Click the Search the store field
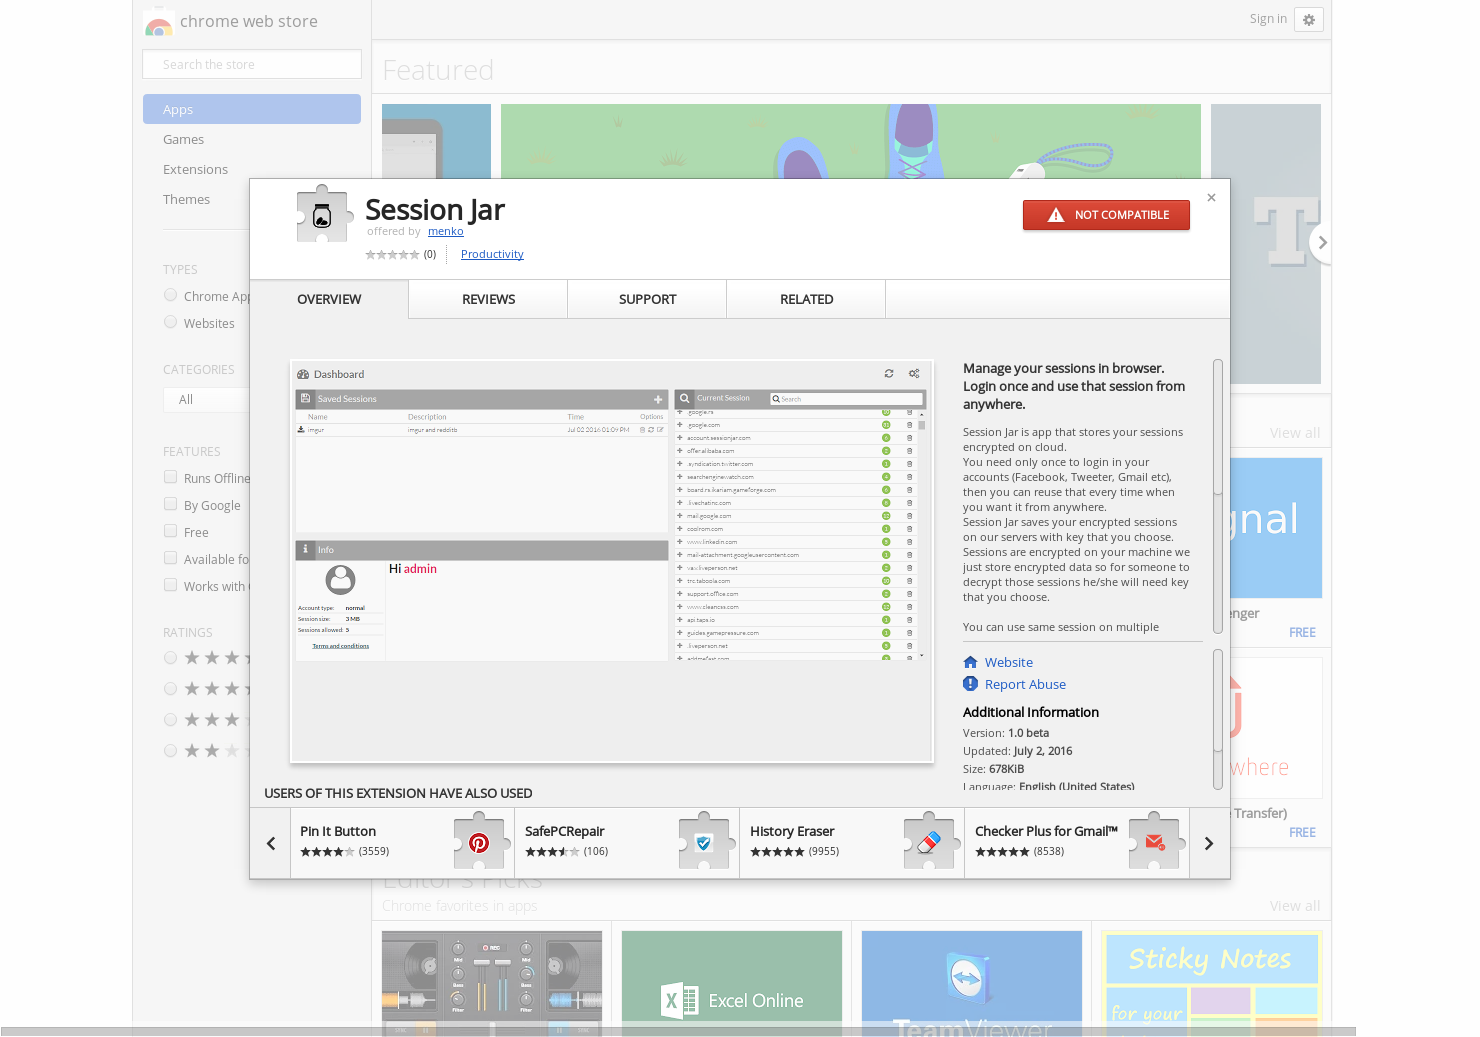Image resolution: width=1480 pixels, height=1037 pixels. [252, 64]
